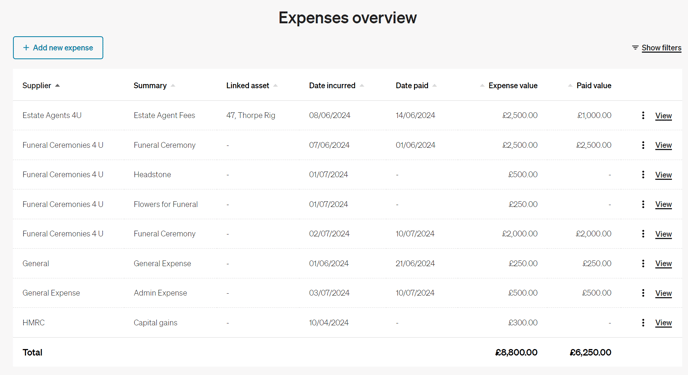Show filters link
Screen dimensions: 688x375
(x=661, y=47)
